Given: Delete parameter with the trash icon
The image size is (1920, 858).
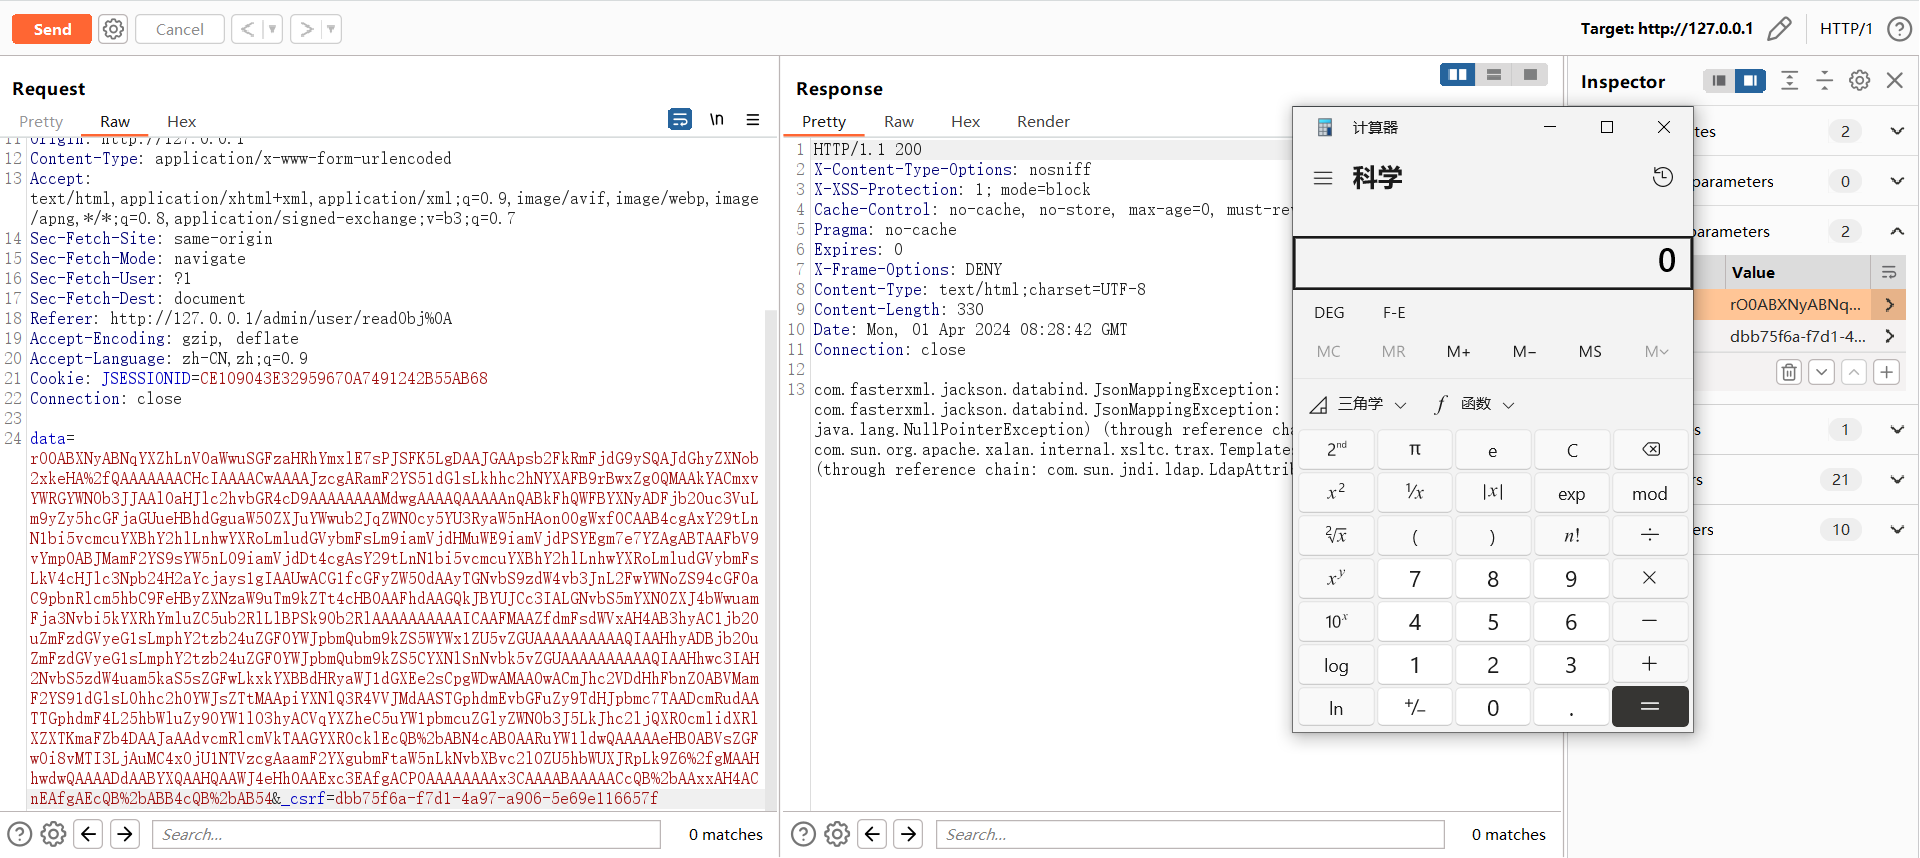Looking at the screenshot, I should tap(1789, 372).
